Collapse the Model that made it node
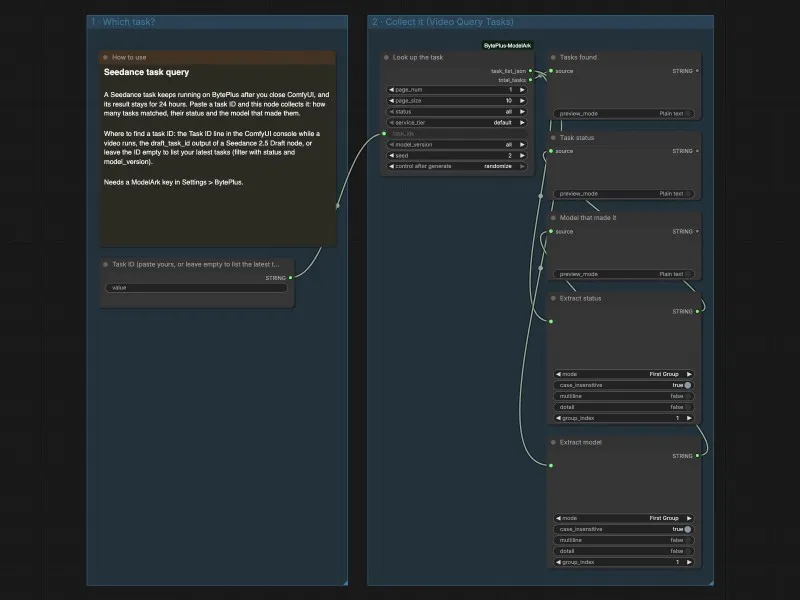Image resolution: width=800 pixels, height=600 pixels. [x=553, y=218]
